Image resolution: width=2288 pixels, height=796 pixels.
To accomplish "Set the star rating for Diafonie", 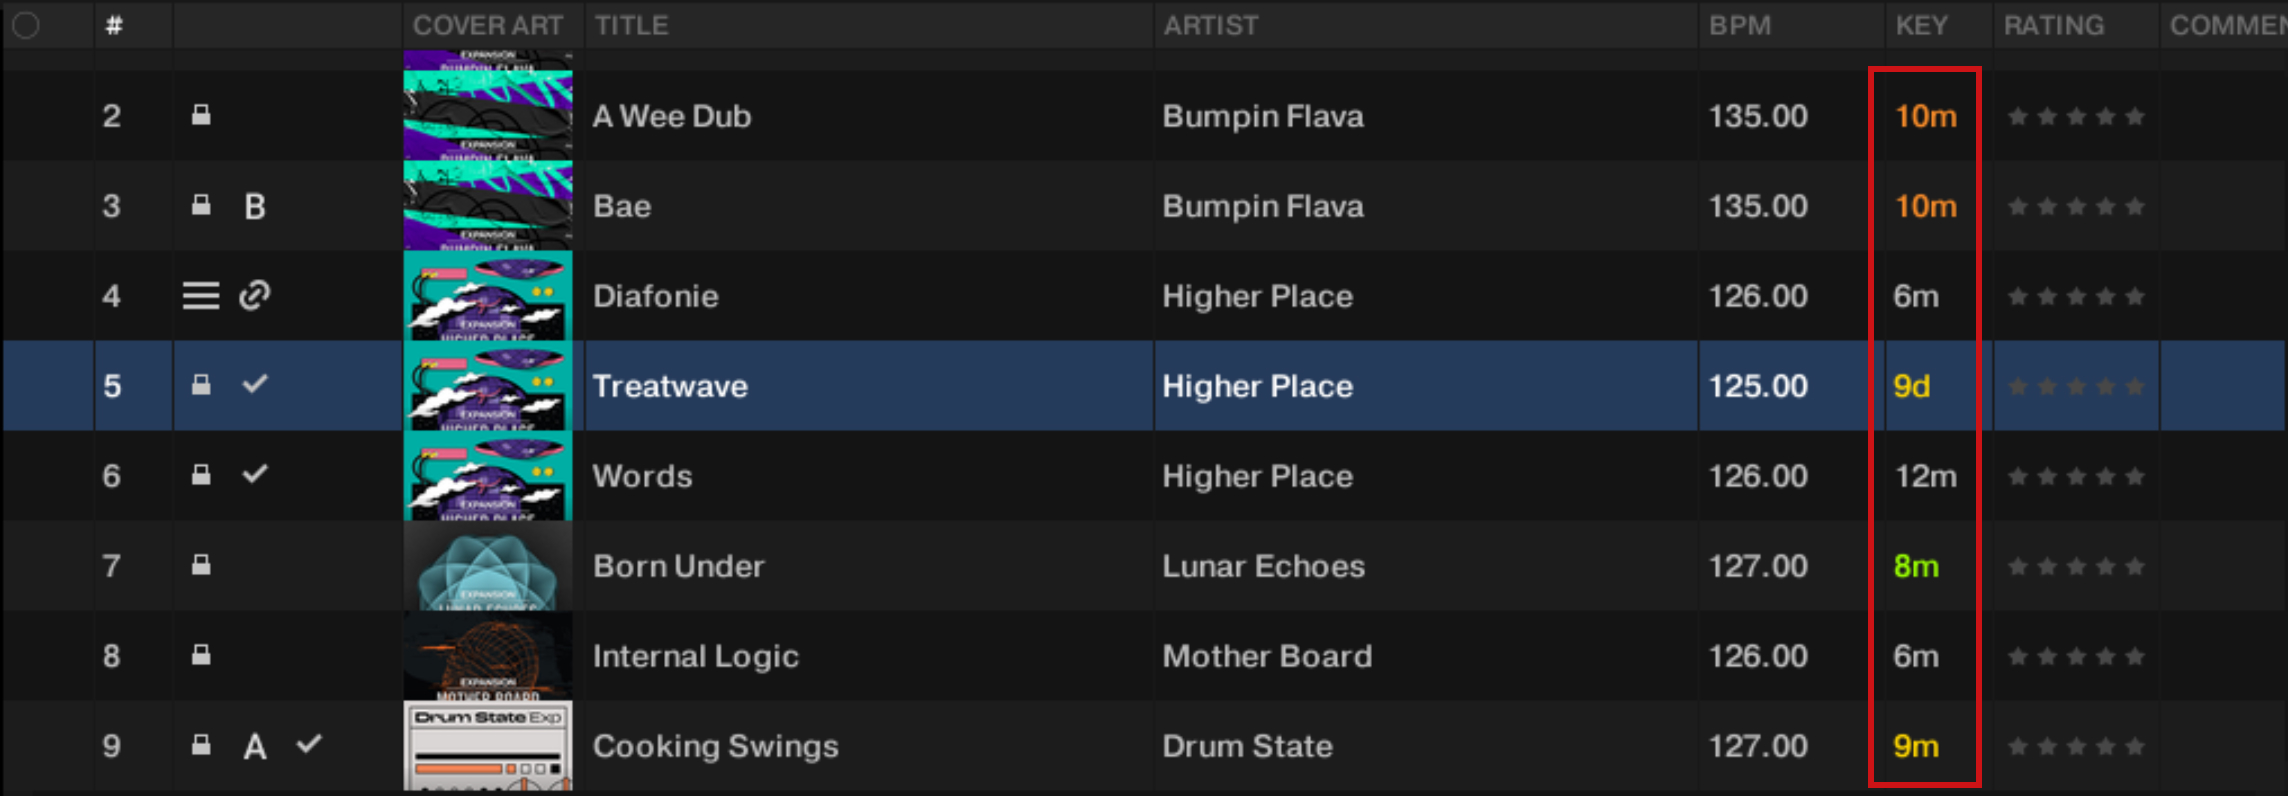I will (2075, 296).
